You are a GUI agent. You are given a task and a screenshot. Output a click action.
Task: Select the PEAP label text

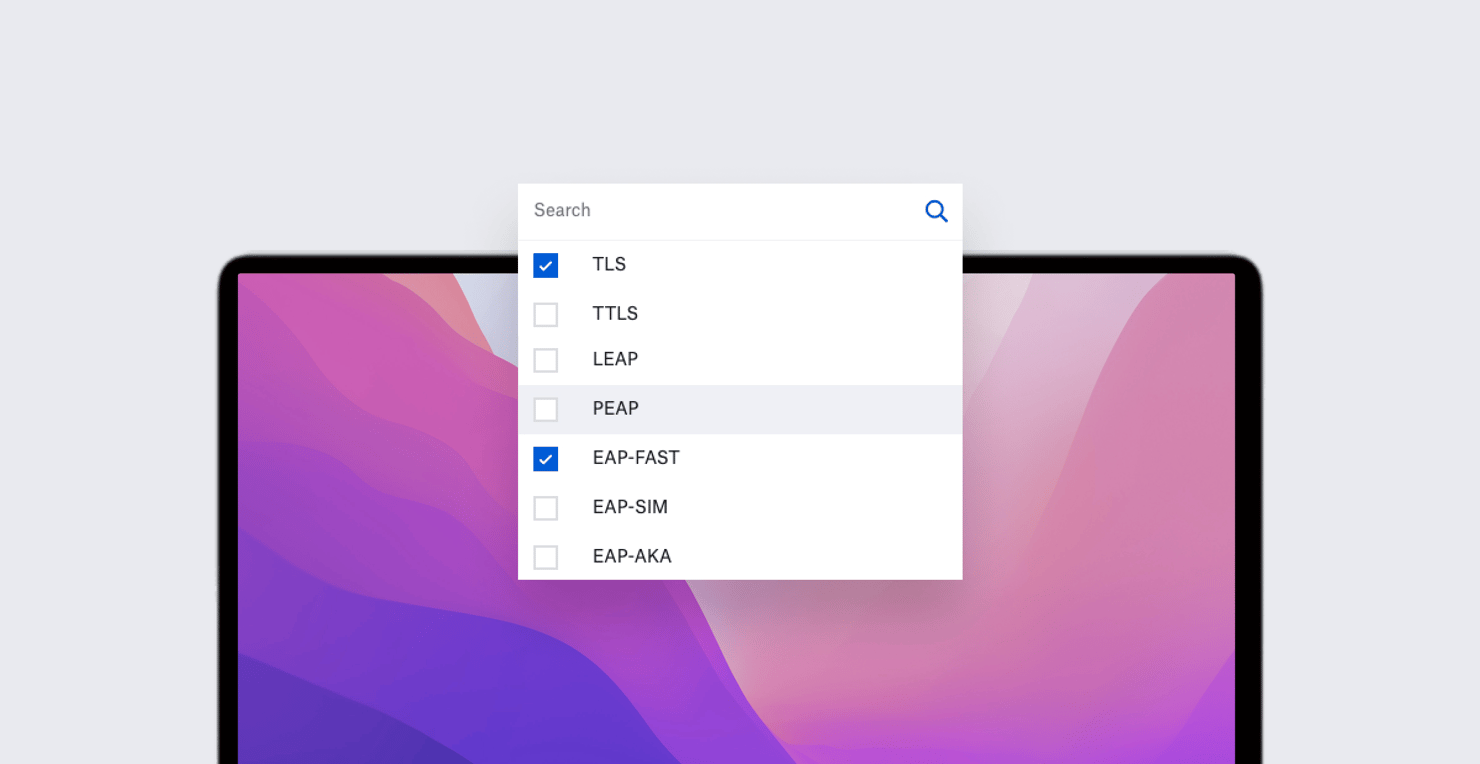pyautogui.click(x=615, y=409)
